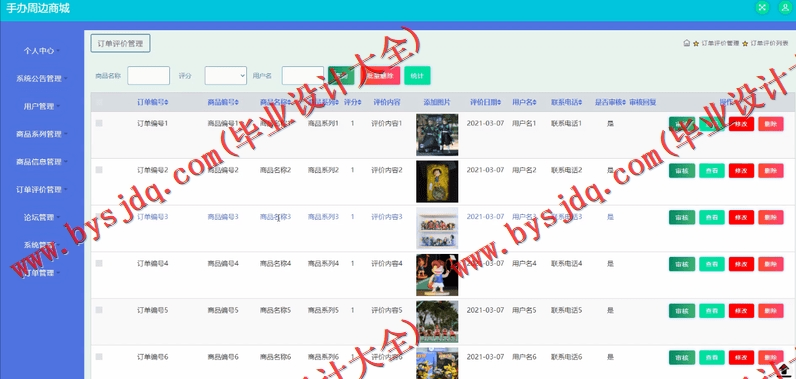Select all rows with header checkbox
Image resolution: width=796 pixels, height=379 pixels.
point(99,102)
